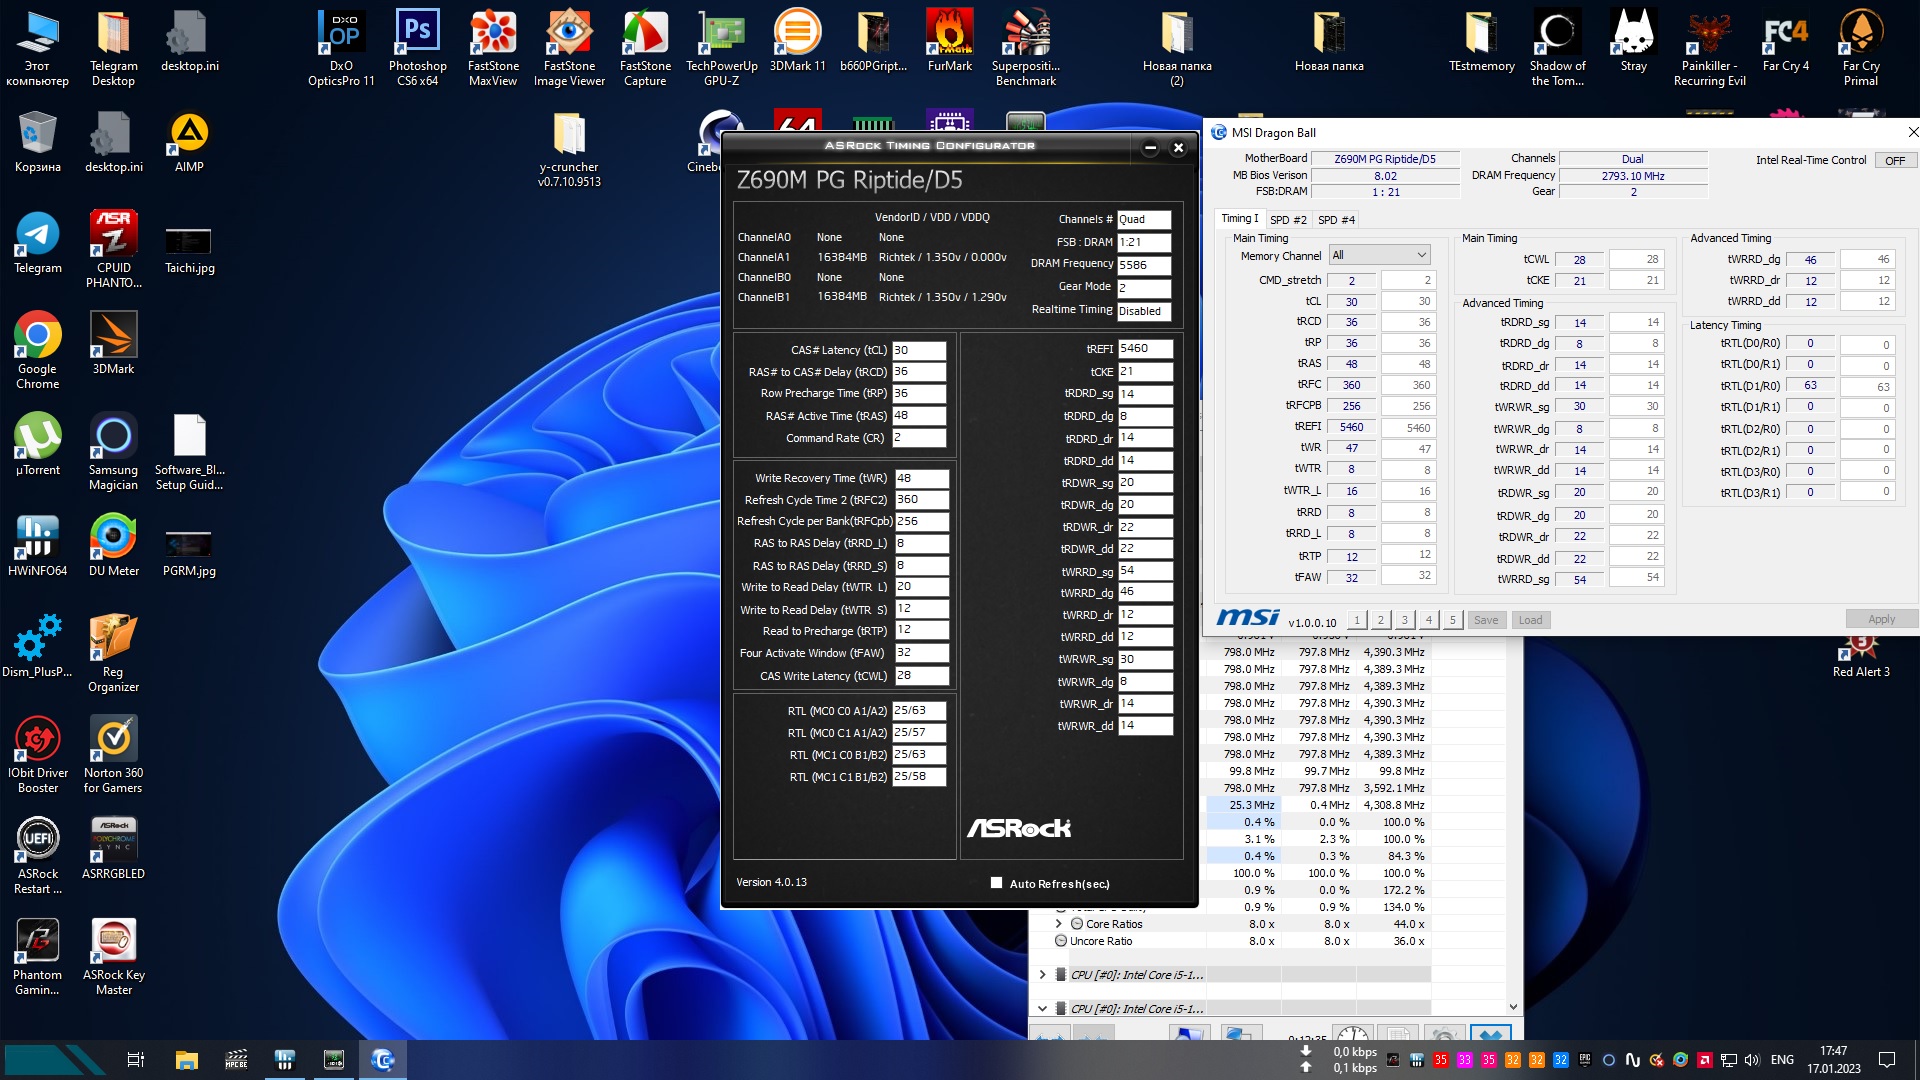Open Taichi.jpg image file

(x=189, y=249)
